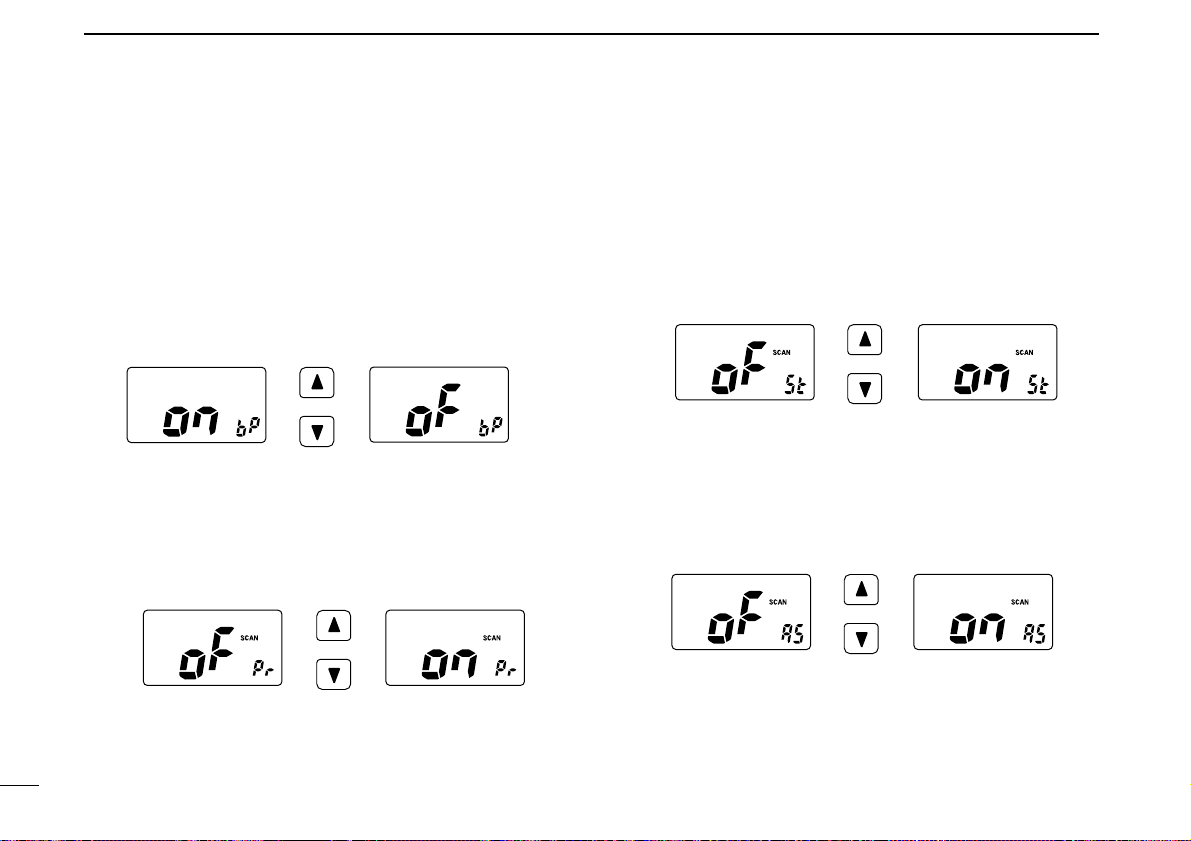Tap the down arrow between the St displays
Viewport: 1191px width, 841px height.
(865, 387)
